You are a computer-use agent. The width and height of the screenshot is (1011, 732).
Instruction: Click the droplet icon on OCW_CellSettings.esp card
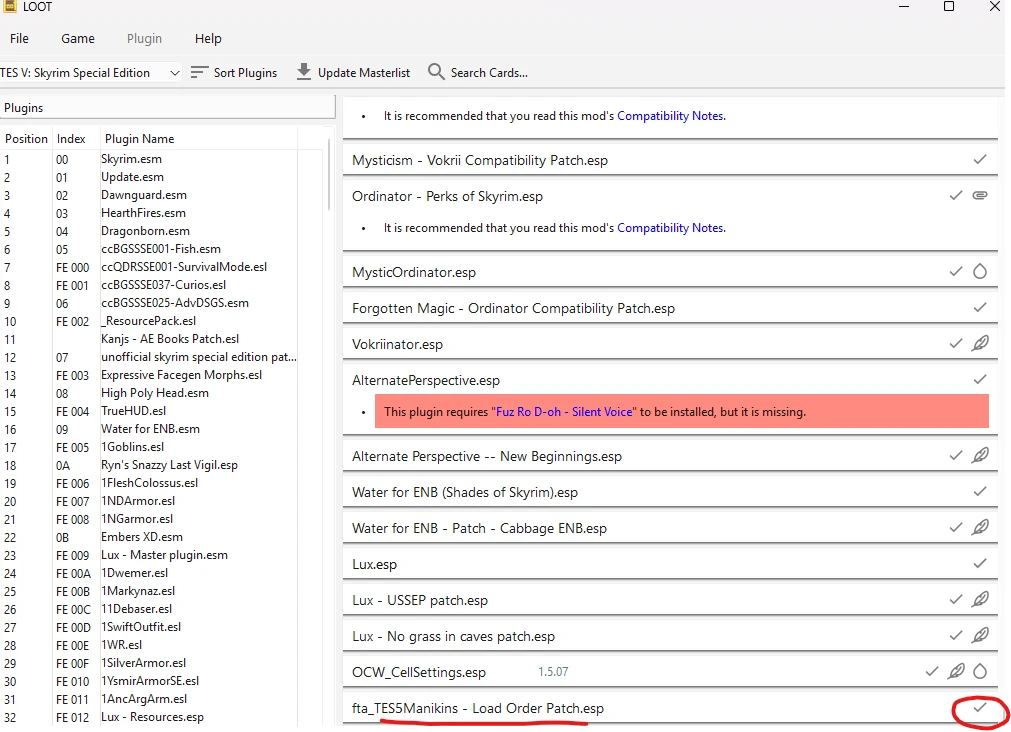pos(980,671)
